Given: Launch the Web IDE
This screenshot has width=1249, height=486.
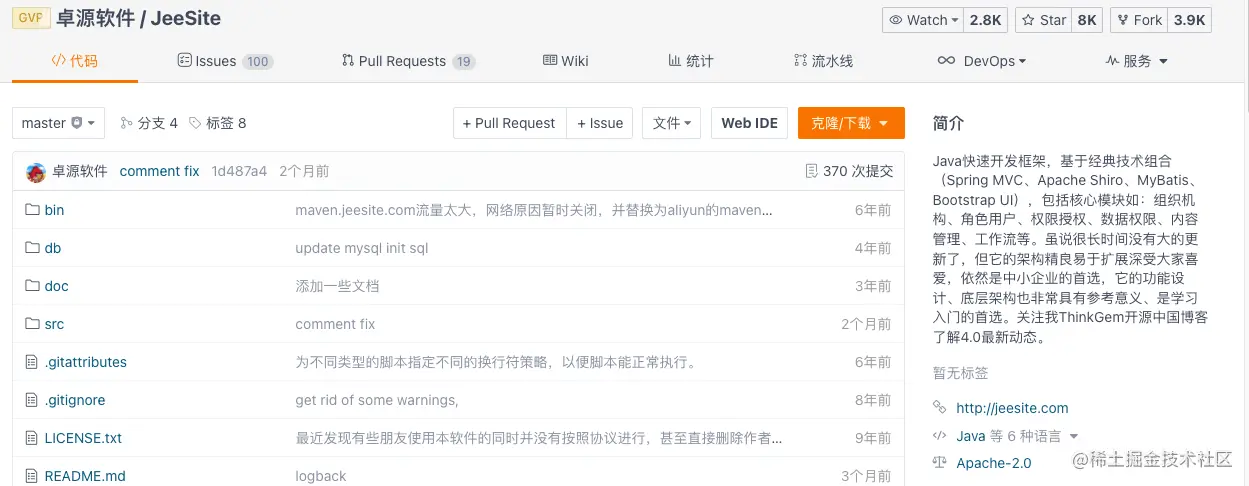Looking at the screenshot, I should point(749,123).
